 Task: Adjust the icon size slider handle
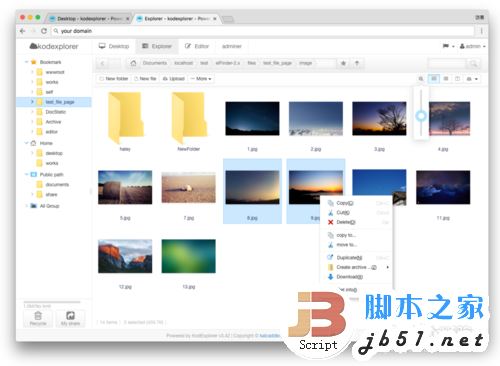point(421,116)
